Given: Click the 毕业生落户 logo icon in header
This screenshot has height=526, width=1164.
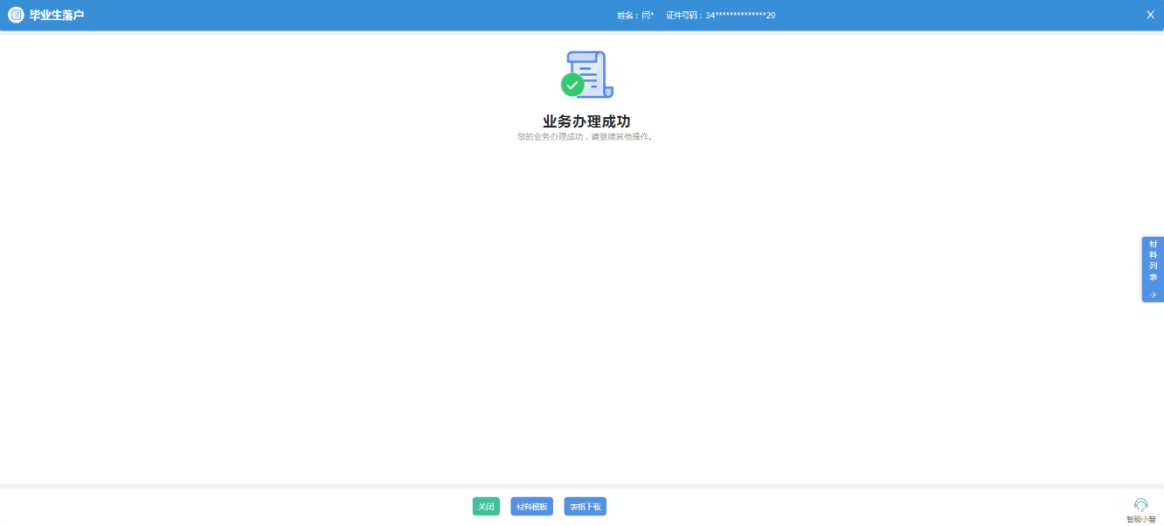Looking at the screenshot, I should (16, 15).
